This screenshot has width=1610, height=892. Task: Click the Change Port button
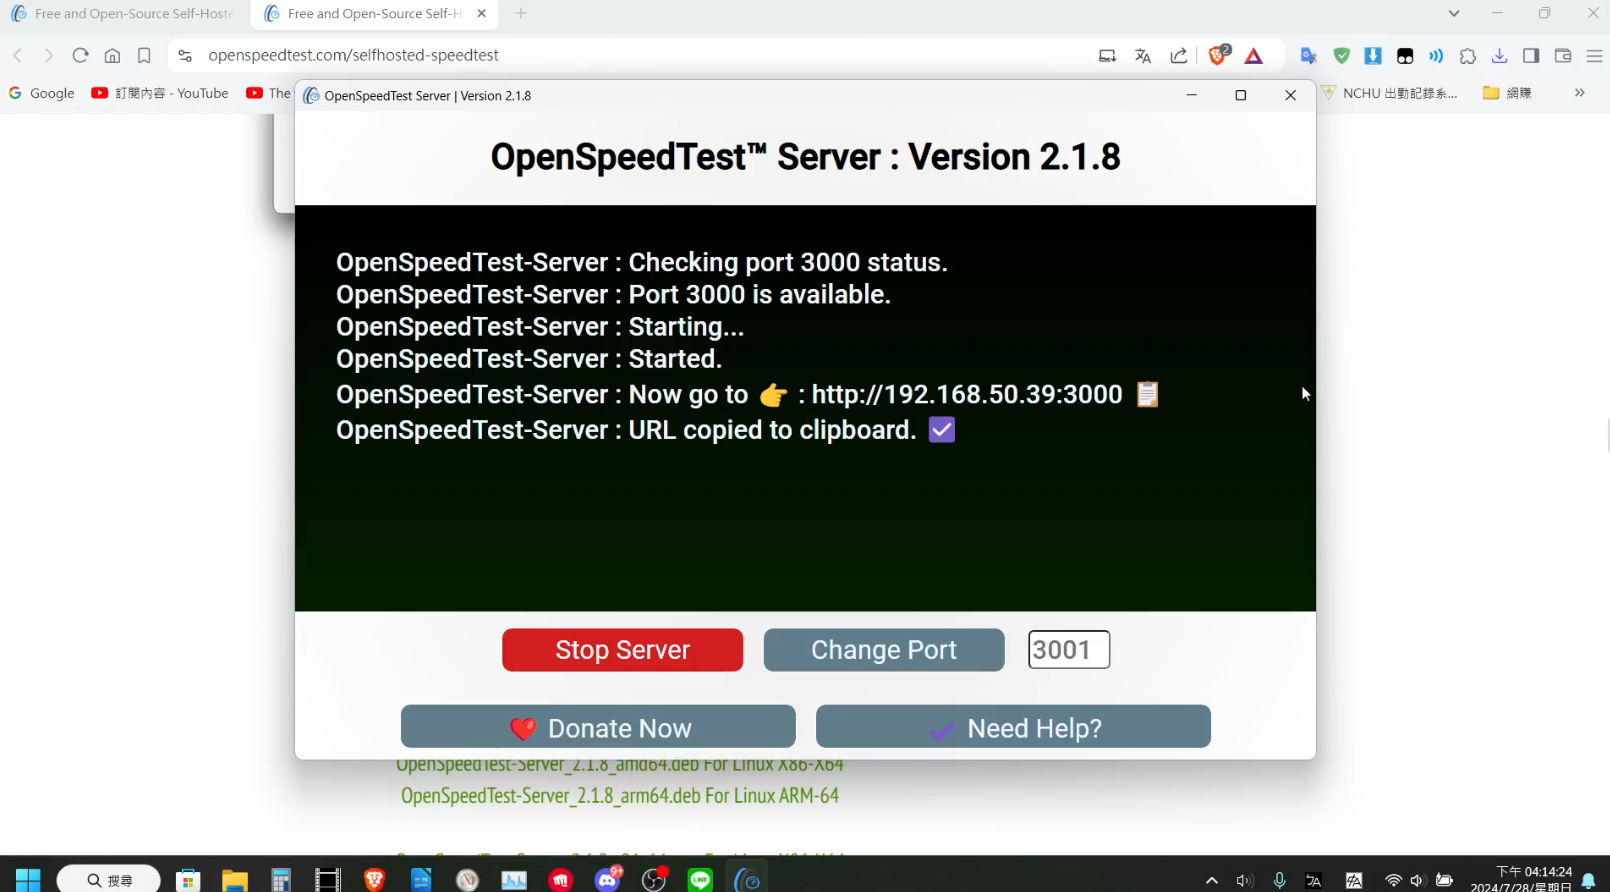[x=884, y=650]
